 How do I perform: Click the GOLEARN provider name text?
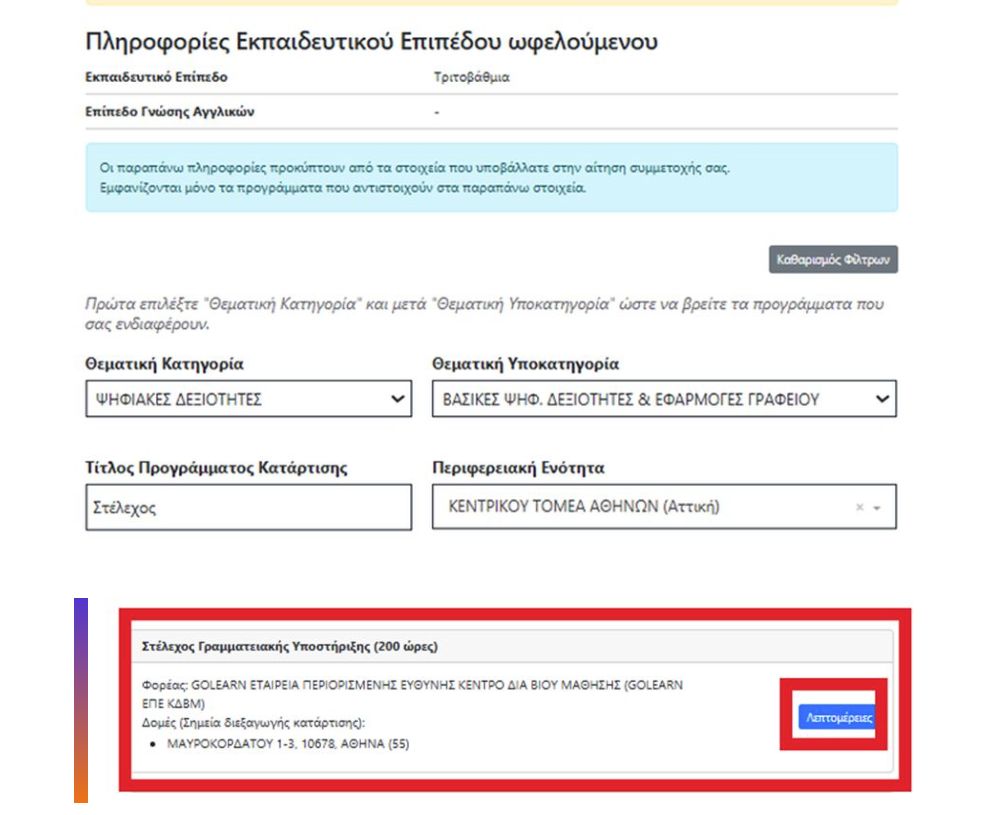click(x=412, y=694)
